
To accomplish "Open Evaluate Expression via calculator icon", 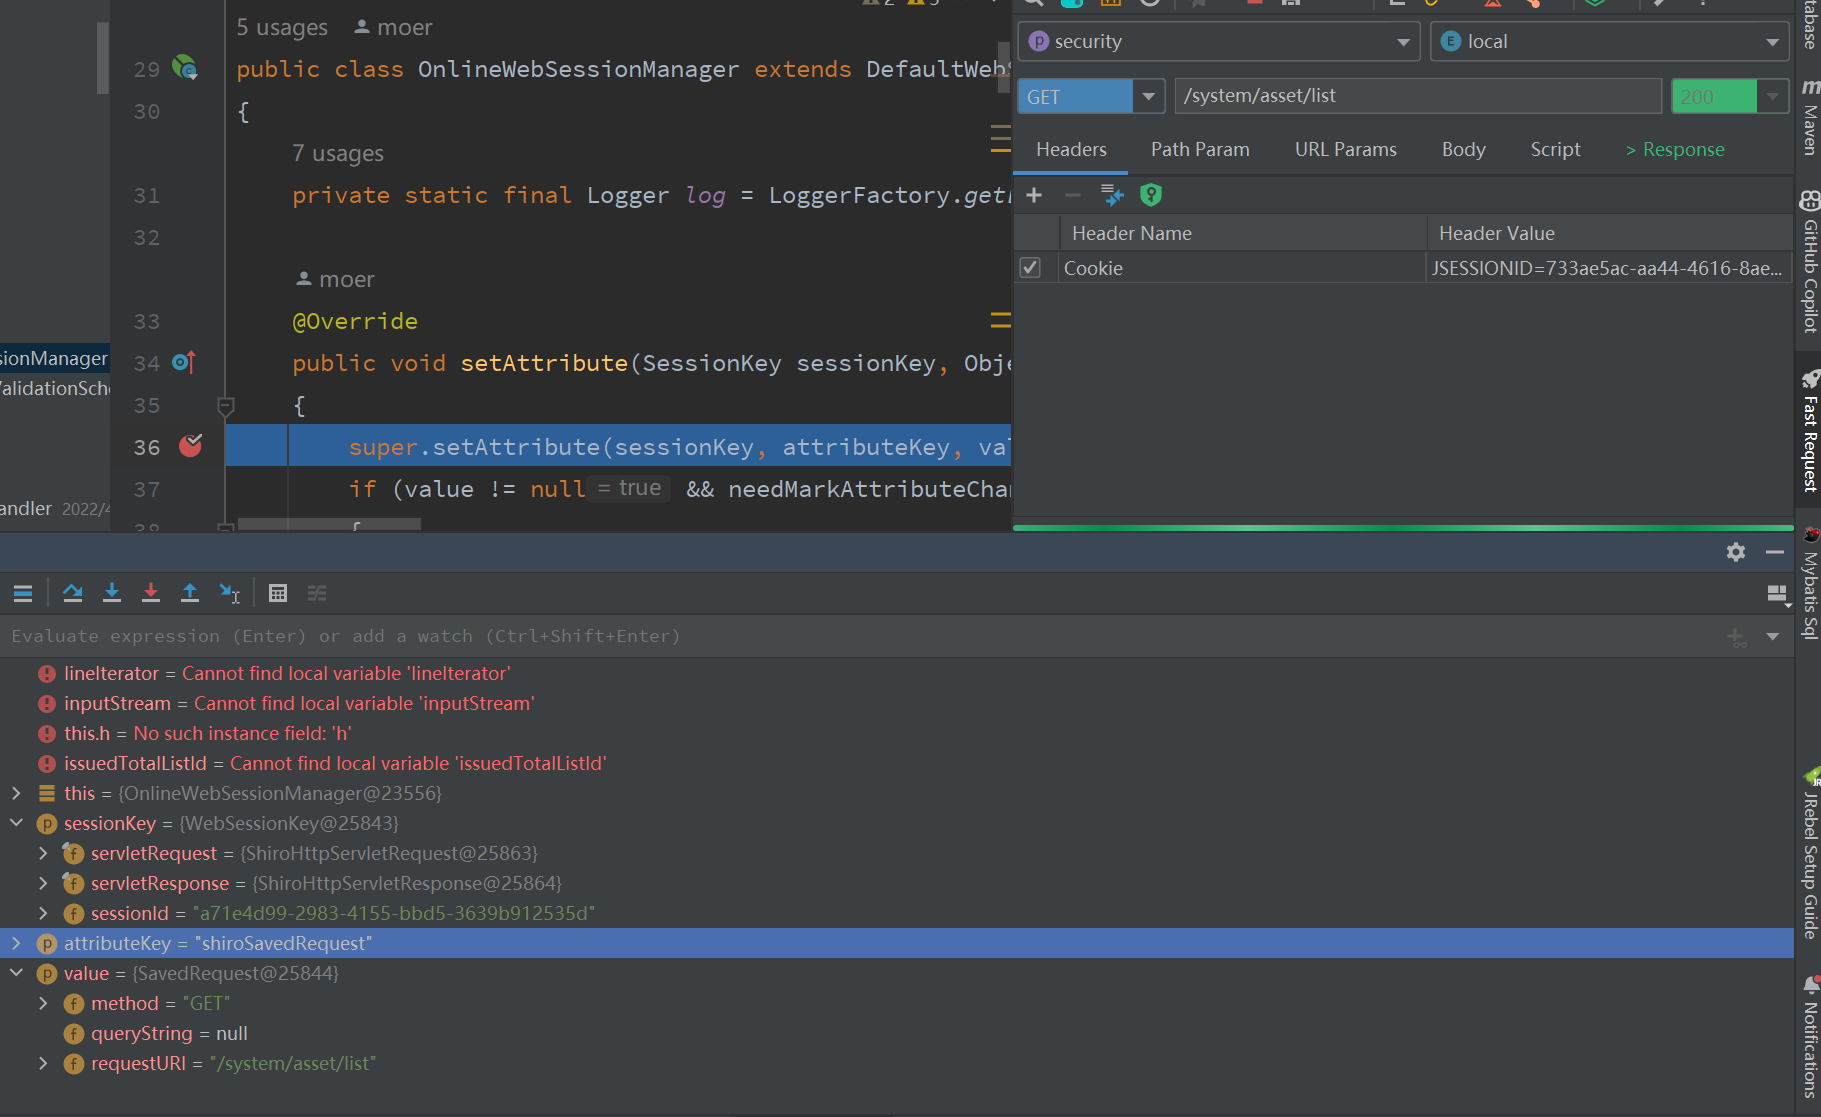I will point(278,592).
